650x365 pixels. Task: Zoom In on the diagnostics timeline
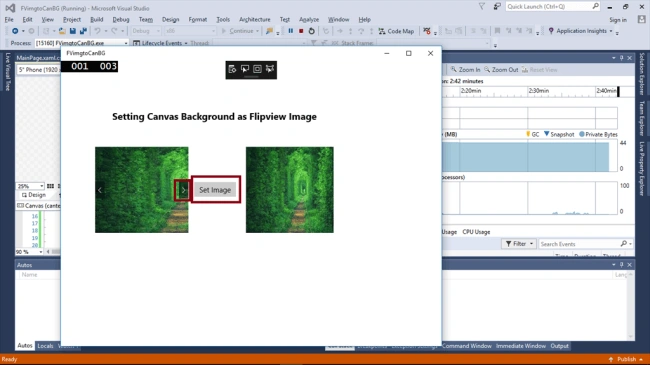465,70
